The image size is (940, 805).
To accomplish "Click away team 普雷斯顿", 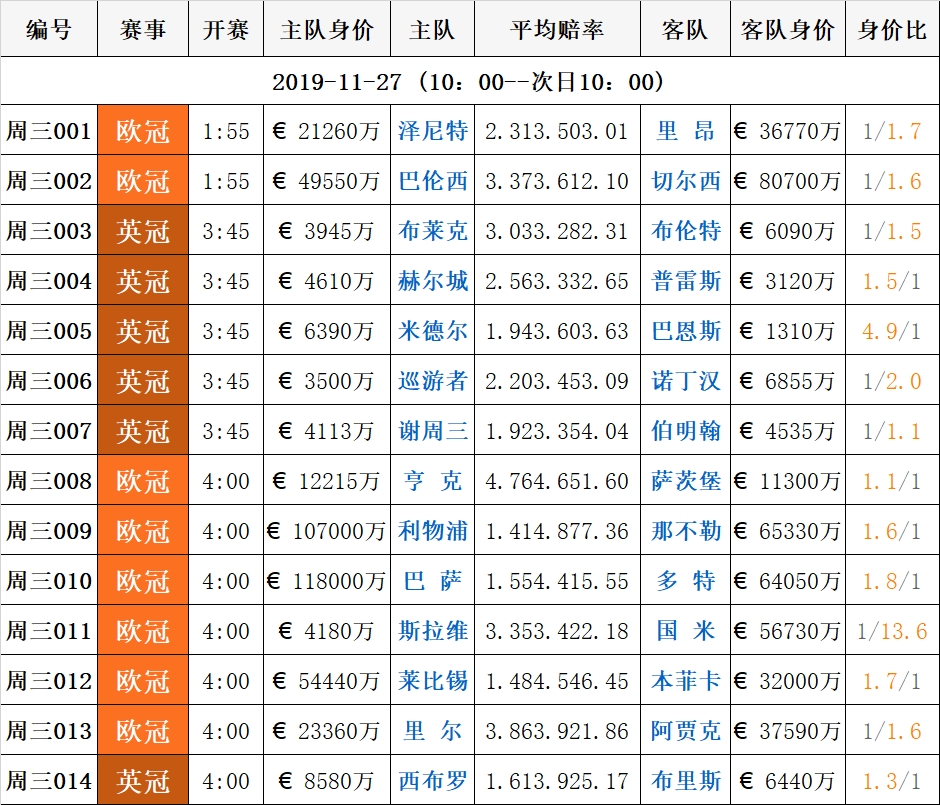I will (685, 281).
